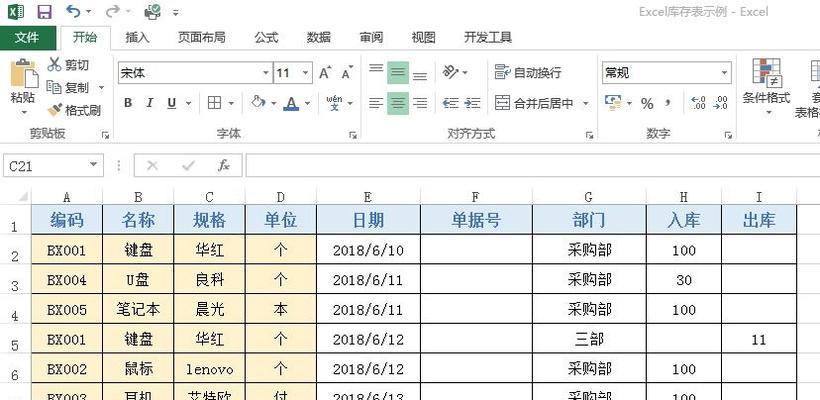Open the 文件 File tab
Image resolution: width=820 pixels, height=400 pixels.
tap(27, 38)
